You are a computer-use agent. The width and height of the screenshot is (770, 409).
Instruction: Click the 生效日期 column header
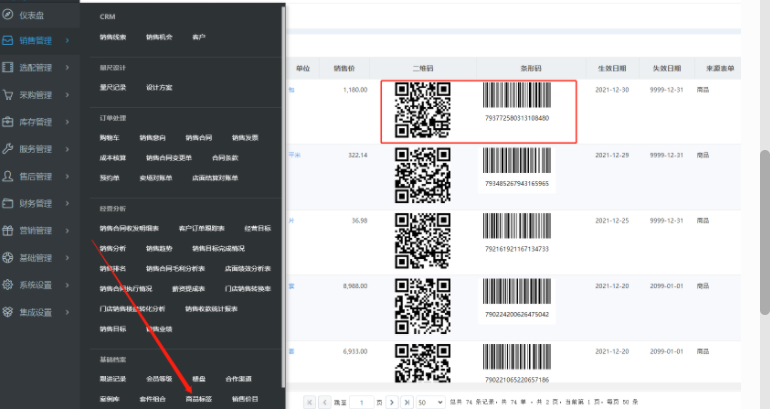[x=612, y=68]
